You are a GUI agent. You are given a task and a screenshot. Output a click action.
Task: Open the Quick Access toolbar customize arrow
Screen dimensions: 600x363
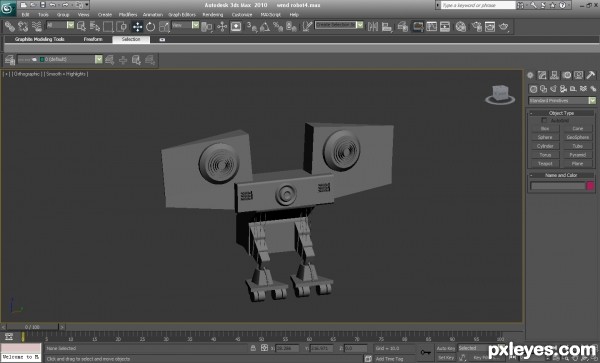point(87,5)
